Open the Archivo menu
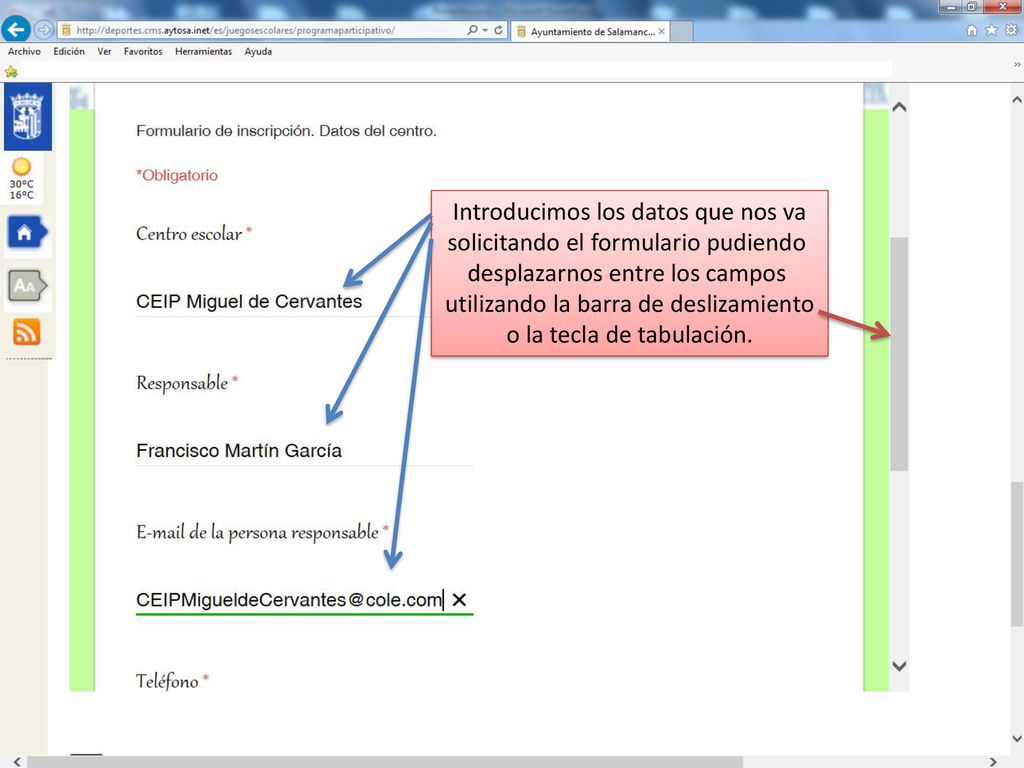The width and height of the screenshot is (1024, 768). (x=24, y=52)
